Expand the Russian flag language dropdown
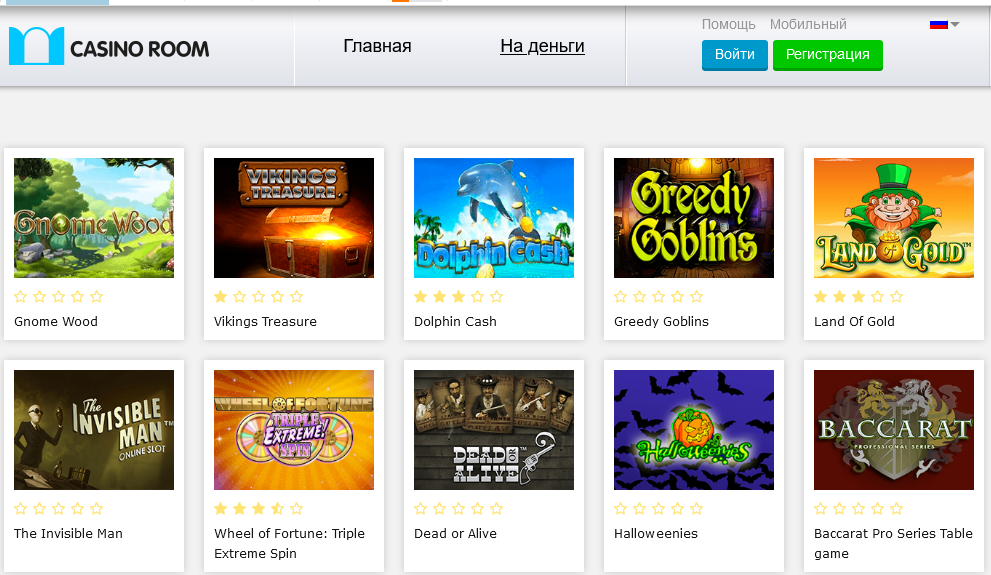991x575 pixels. [944, 25]
